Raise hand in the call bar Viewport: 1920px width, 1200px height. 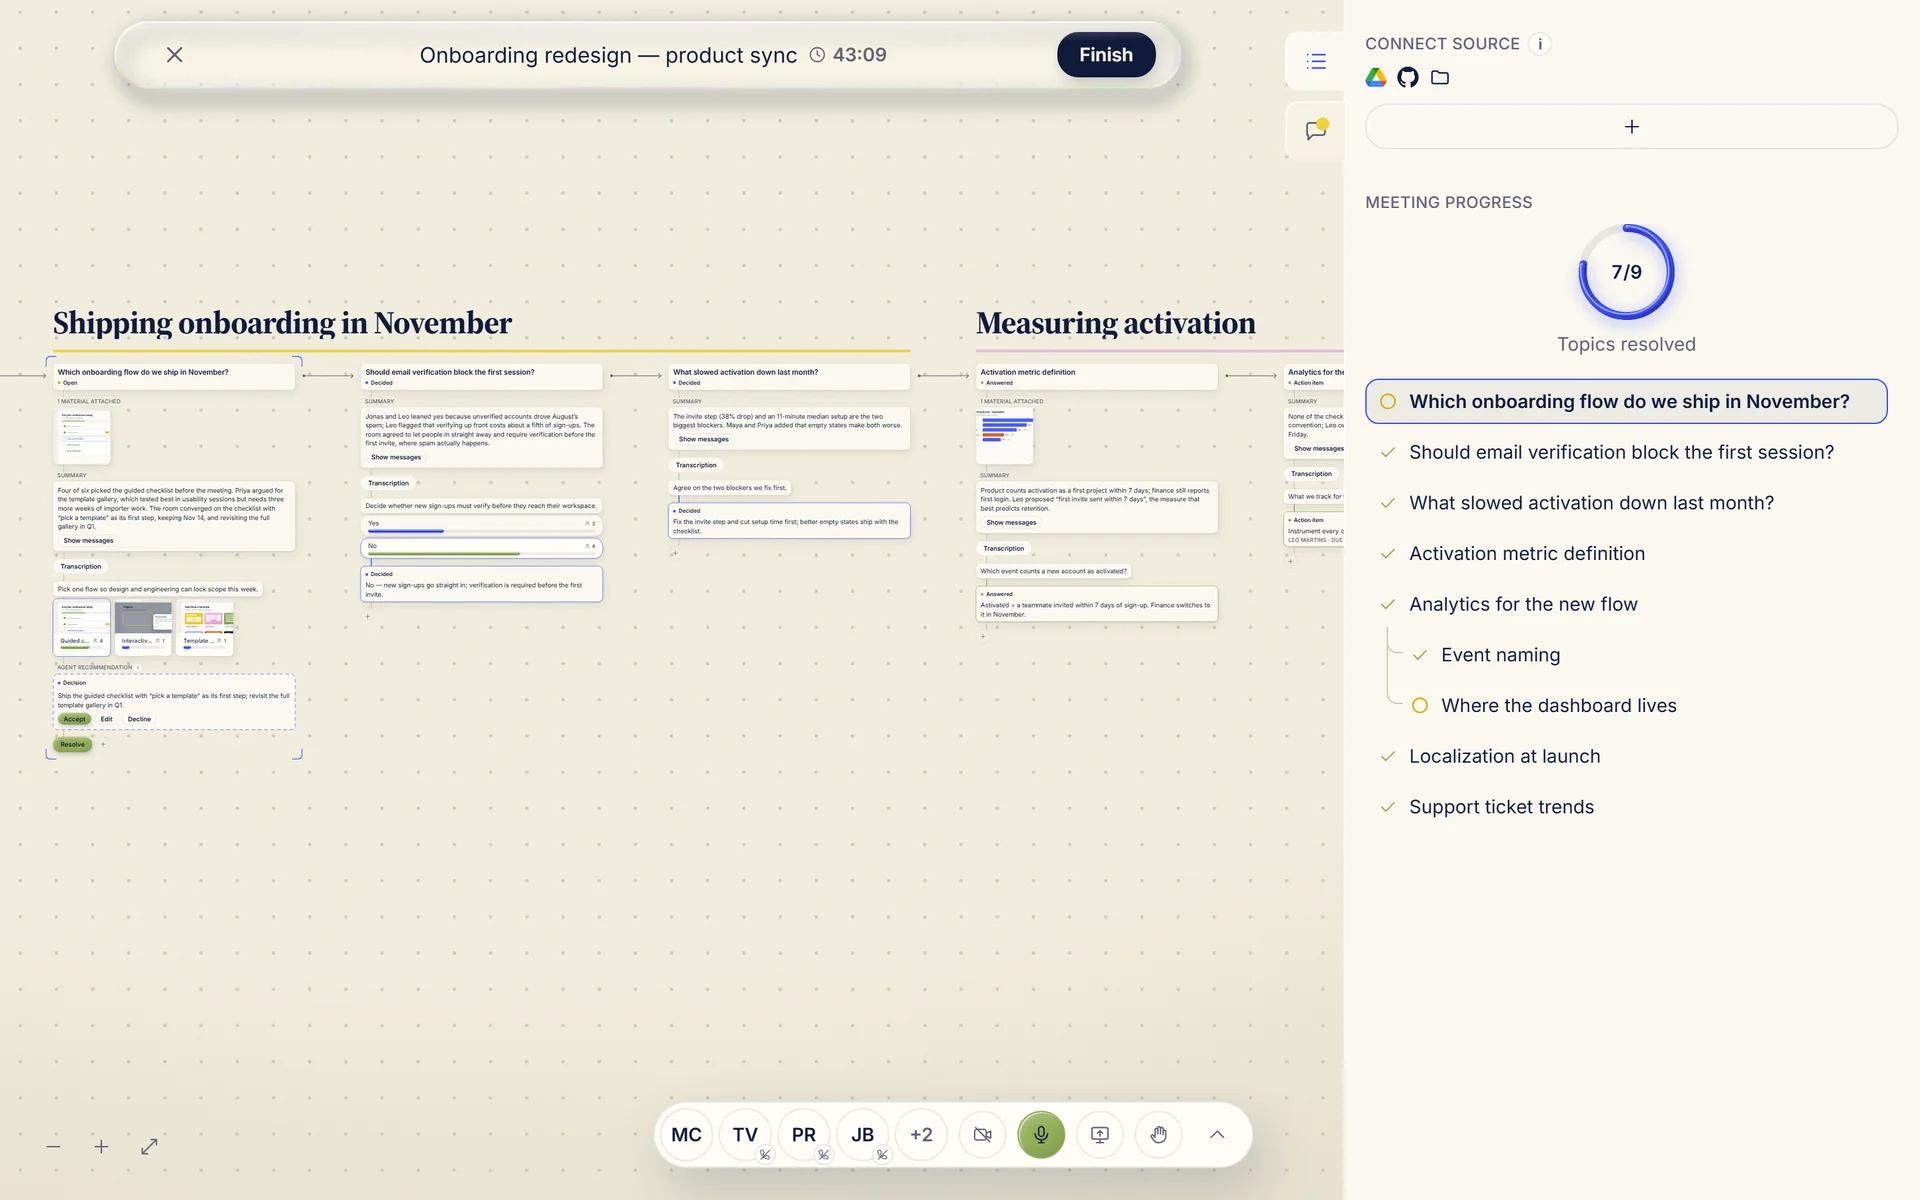[1158, 1135]
